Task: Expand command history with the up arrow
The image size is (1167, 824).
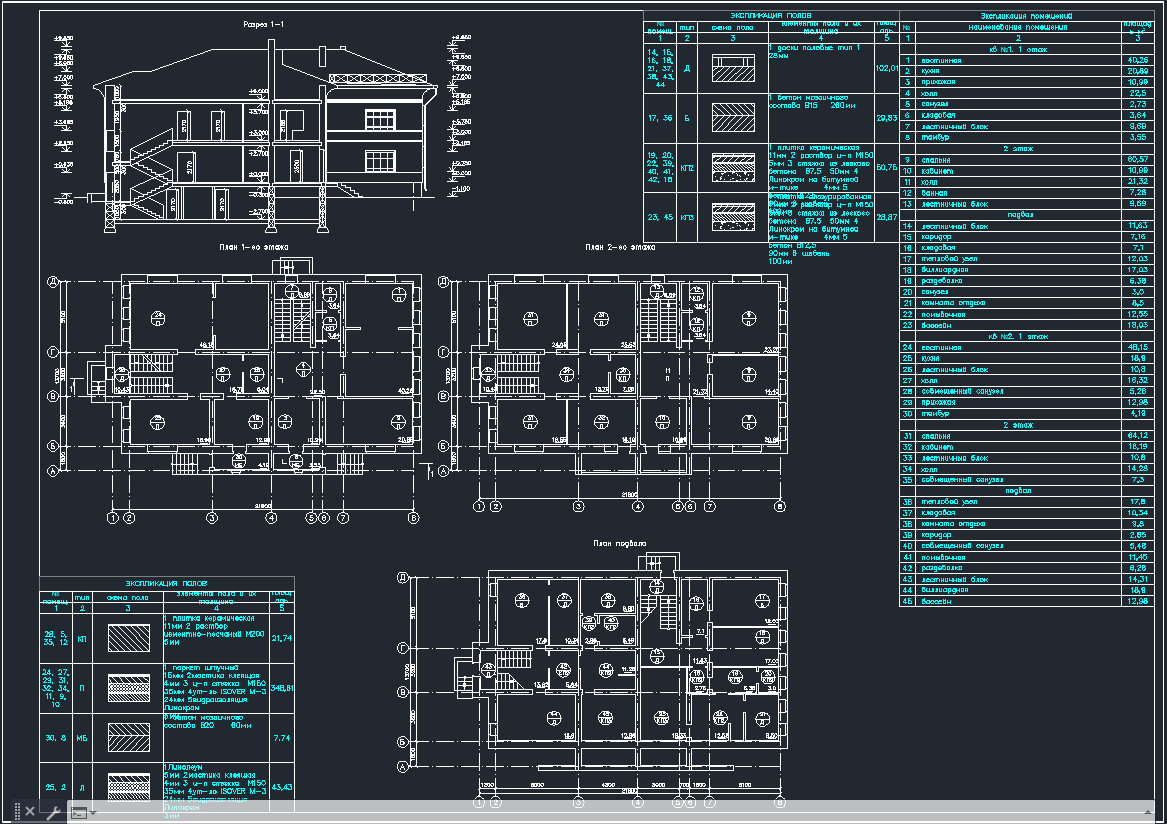Action: pos(1147,812)
